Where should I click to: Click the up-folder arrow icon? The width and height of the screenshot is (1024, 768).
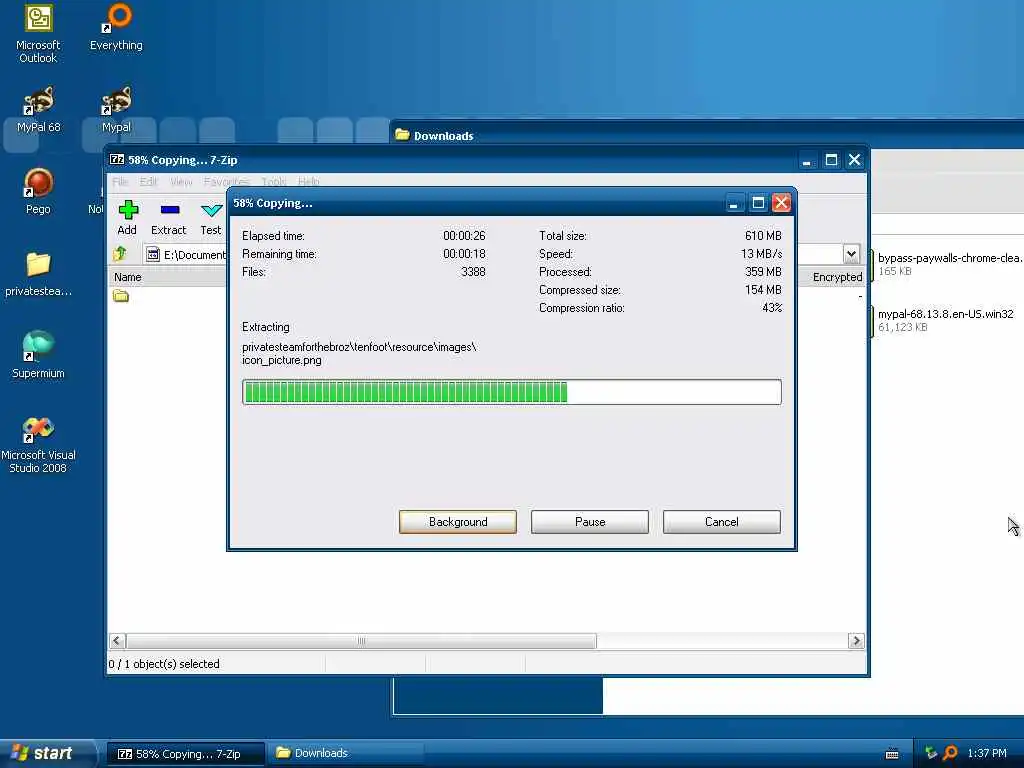(x=120, y=254)
